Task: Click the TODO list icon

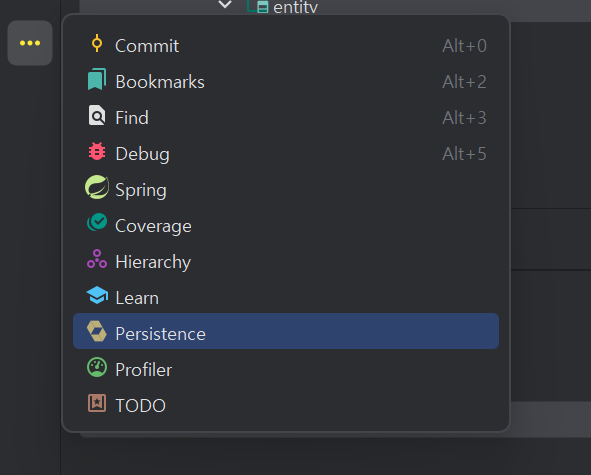Action: 97,403
